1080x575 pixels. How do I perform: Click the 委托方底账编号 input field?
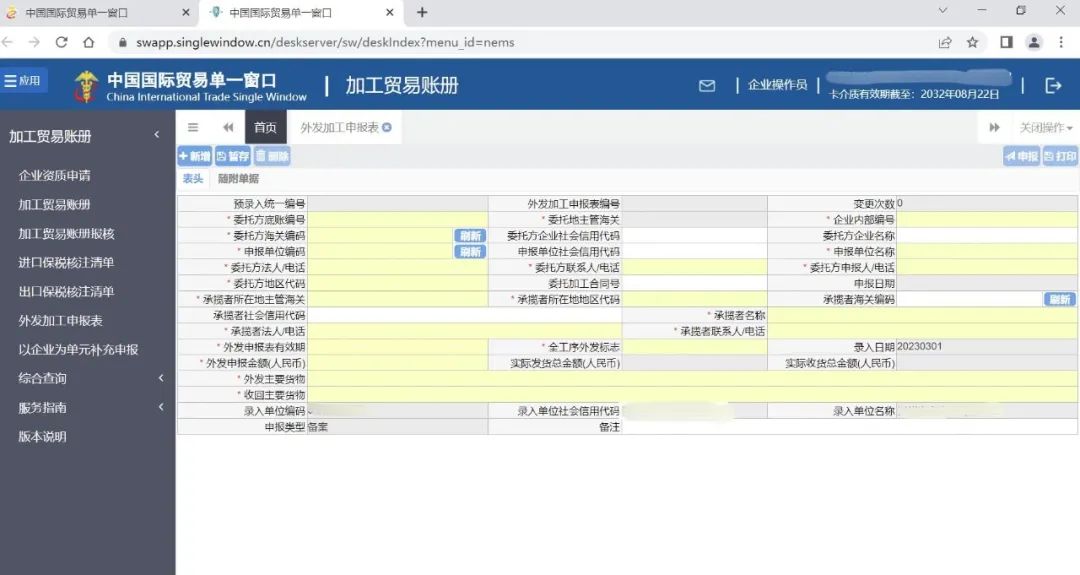pos(397,220)
